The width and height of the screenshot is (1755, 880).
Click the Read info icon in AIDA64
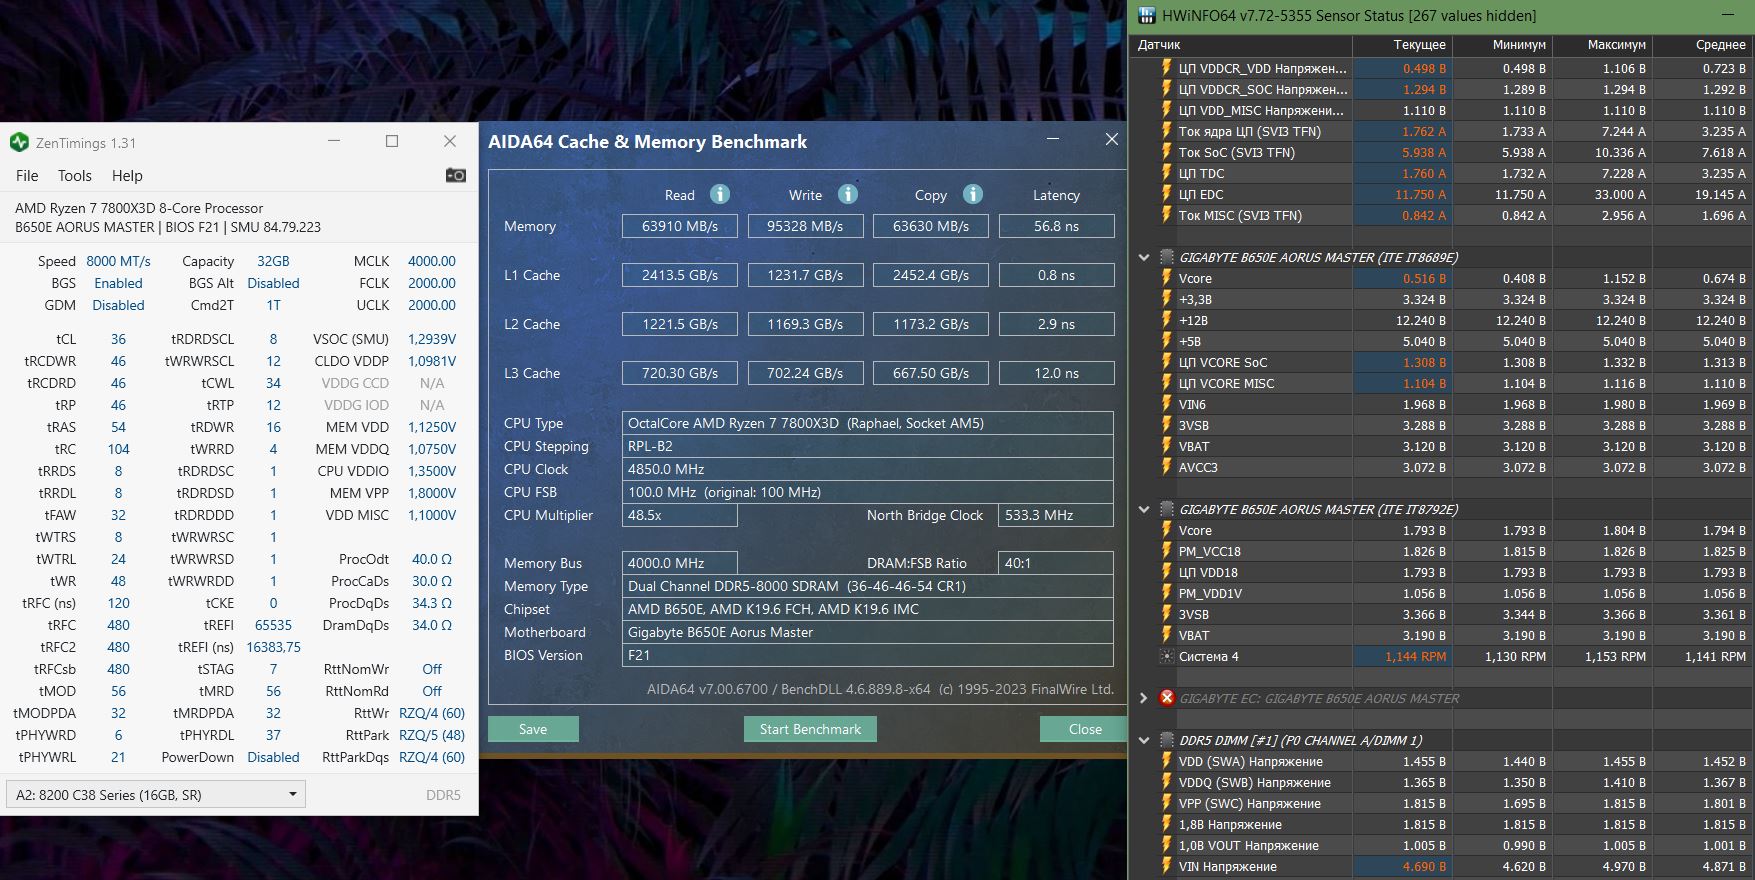(x=719, y=194)
